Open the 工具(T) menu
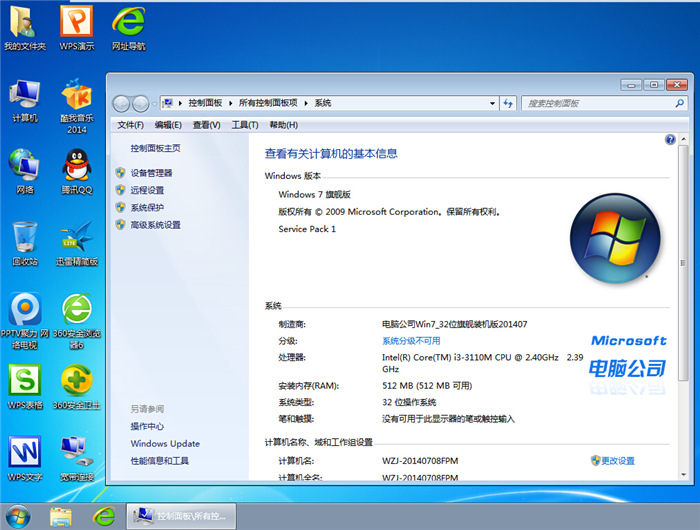 (x=245, y=125)
